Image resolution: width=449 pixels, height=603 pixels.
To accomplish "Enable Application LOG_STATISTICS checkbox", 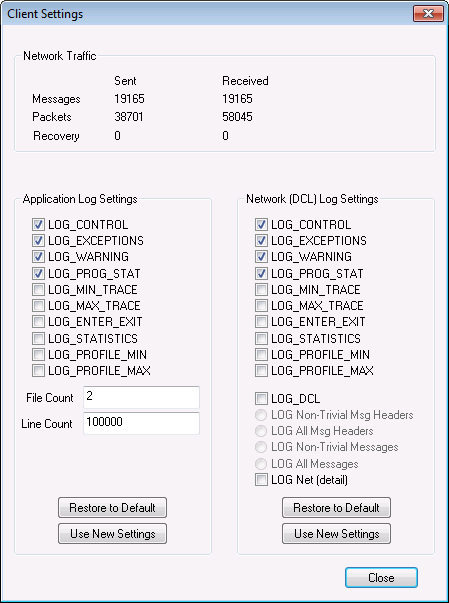I will (38, 338).
